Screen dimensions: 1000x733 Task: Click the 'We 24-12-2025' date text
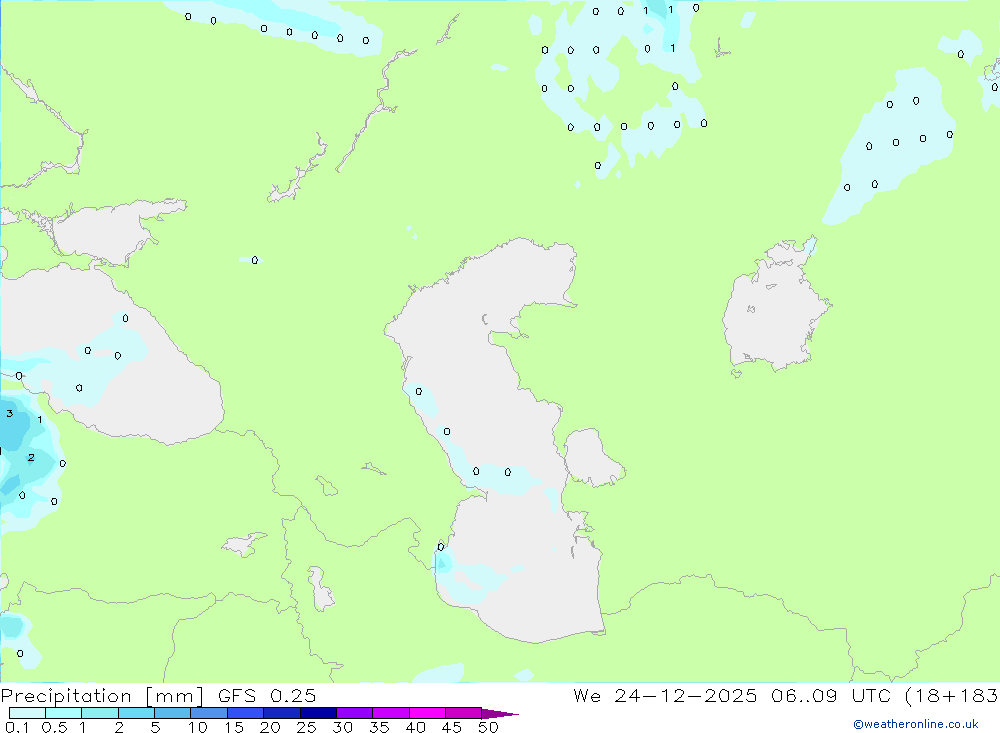coord(665,695)
